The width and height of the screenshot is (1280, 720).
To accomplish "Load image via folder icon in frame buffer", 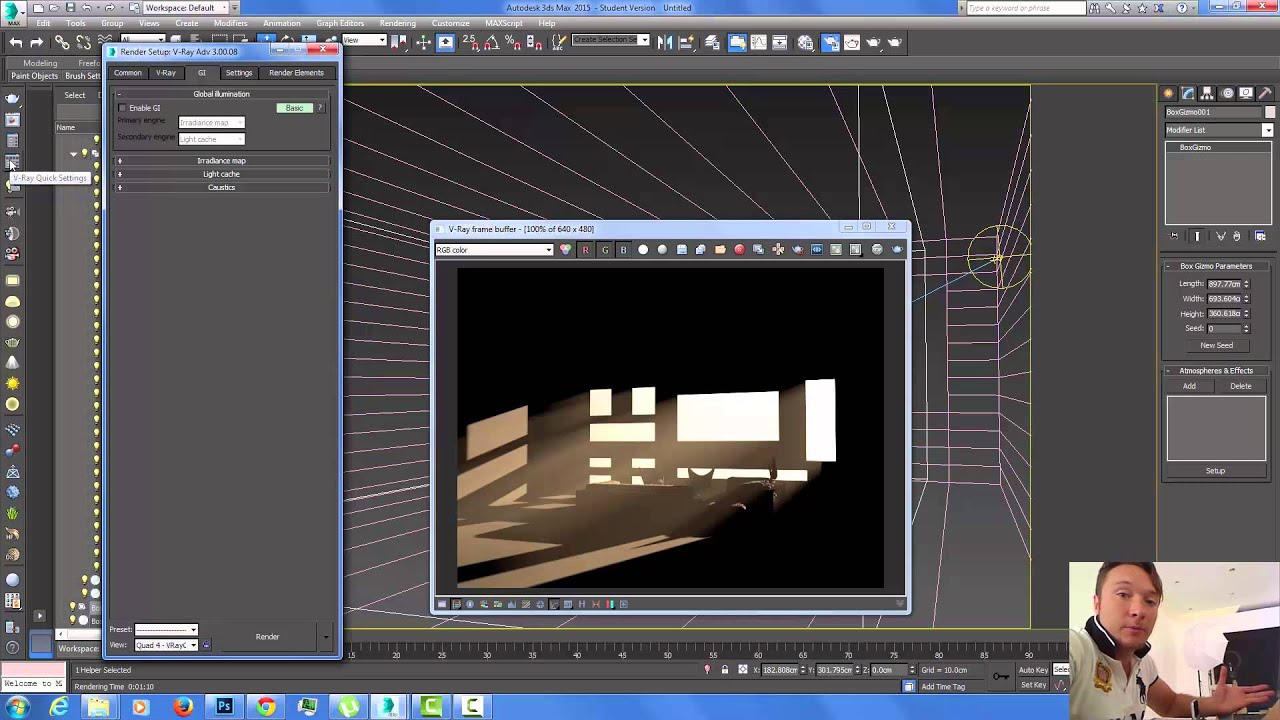I will 720,250.
